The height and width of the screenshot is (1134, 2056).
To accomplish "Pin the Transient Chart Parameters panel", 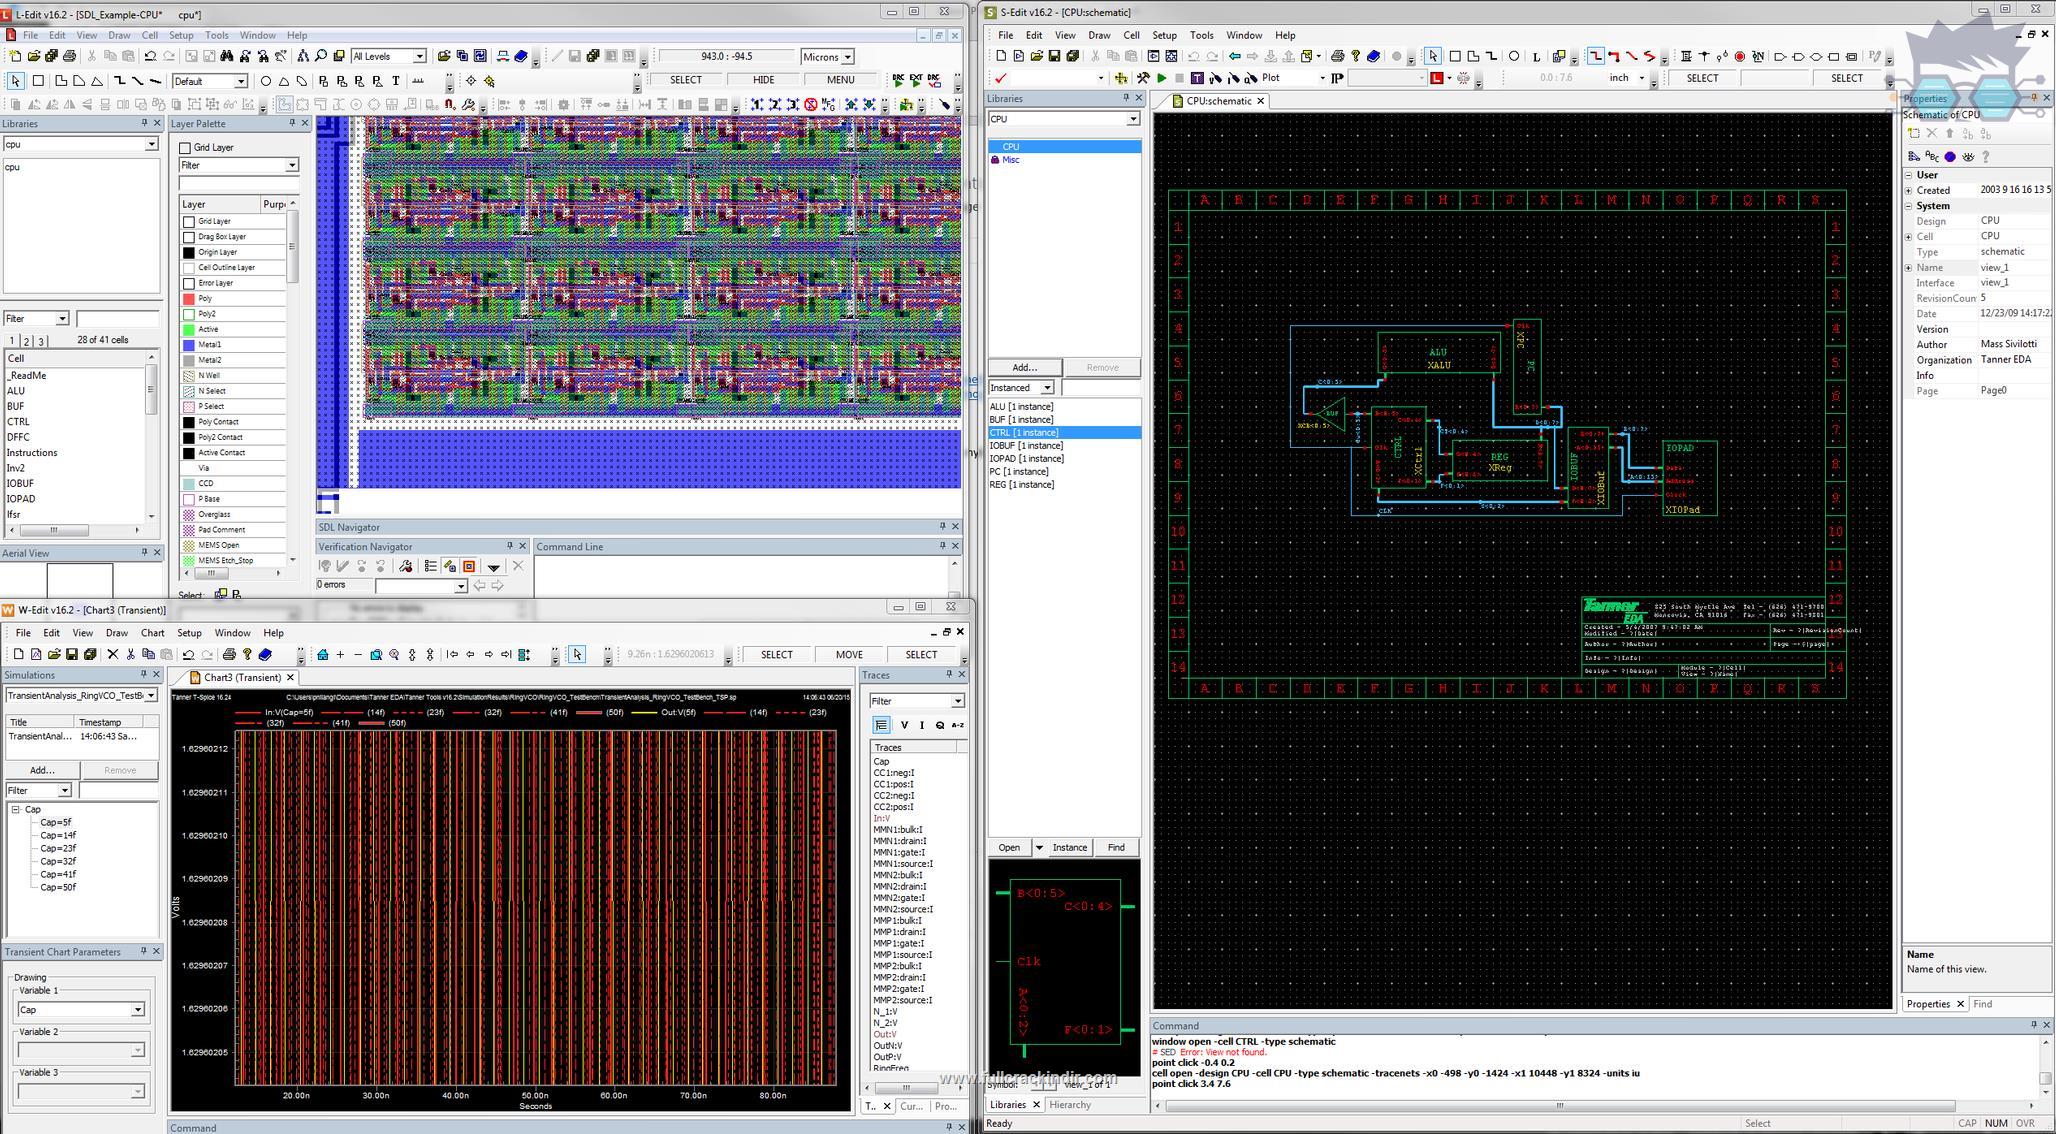I will pos(143,951).
